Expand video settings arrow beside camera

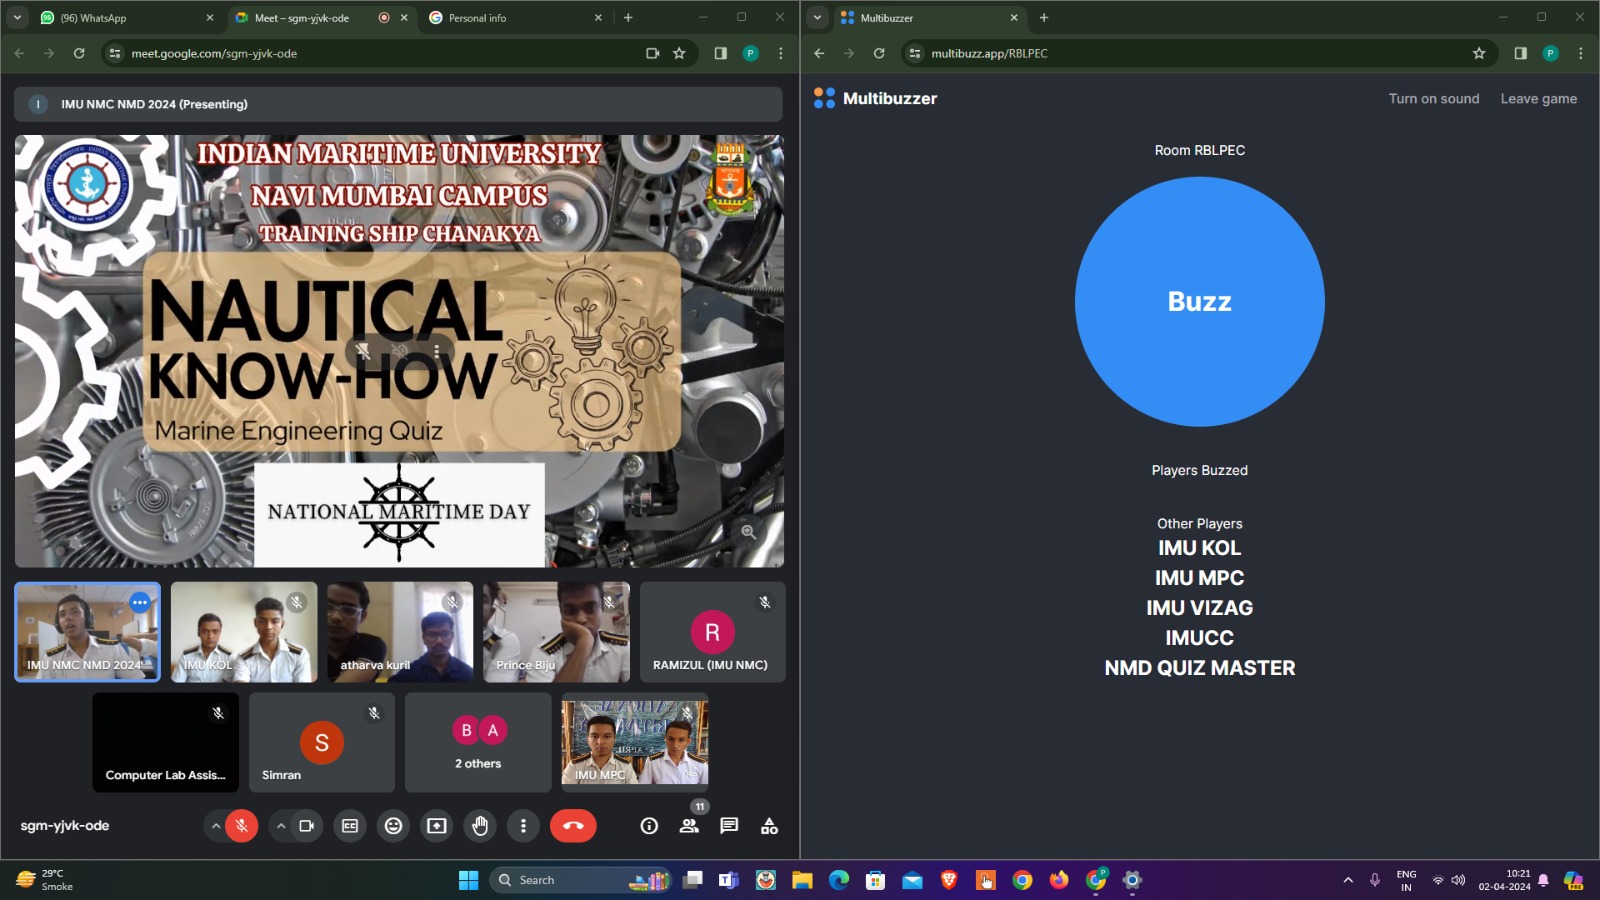pos(281,826)
